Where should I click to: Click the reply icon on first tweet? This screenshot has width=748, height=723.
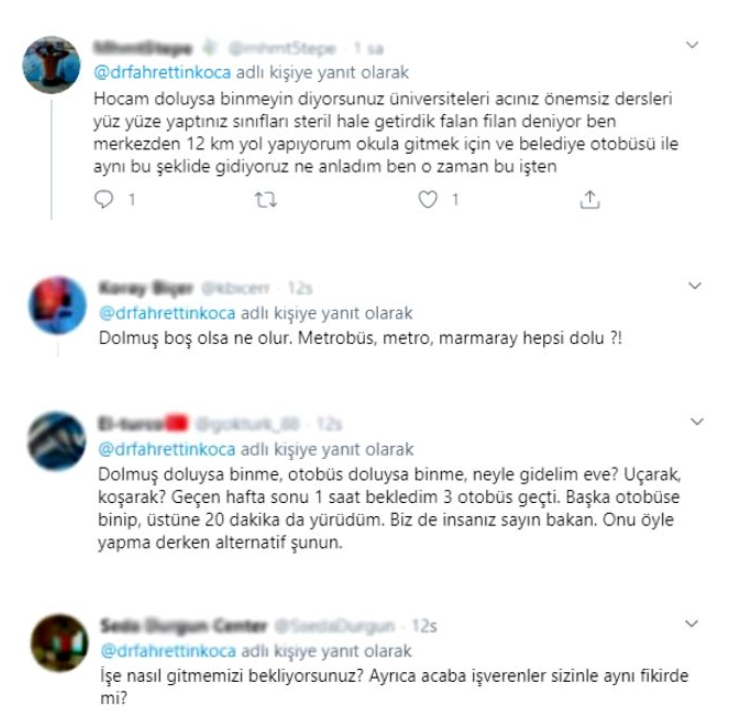tap(104, 199)
